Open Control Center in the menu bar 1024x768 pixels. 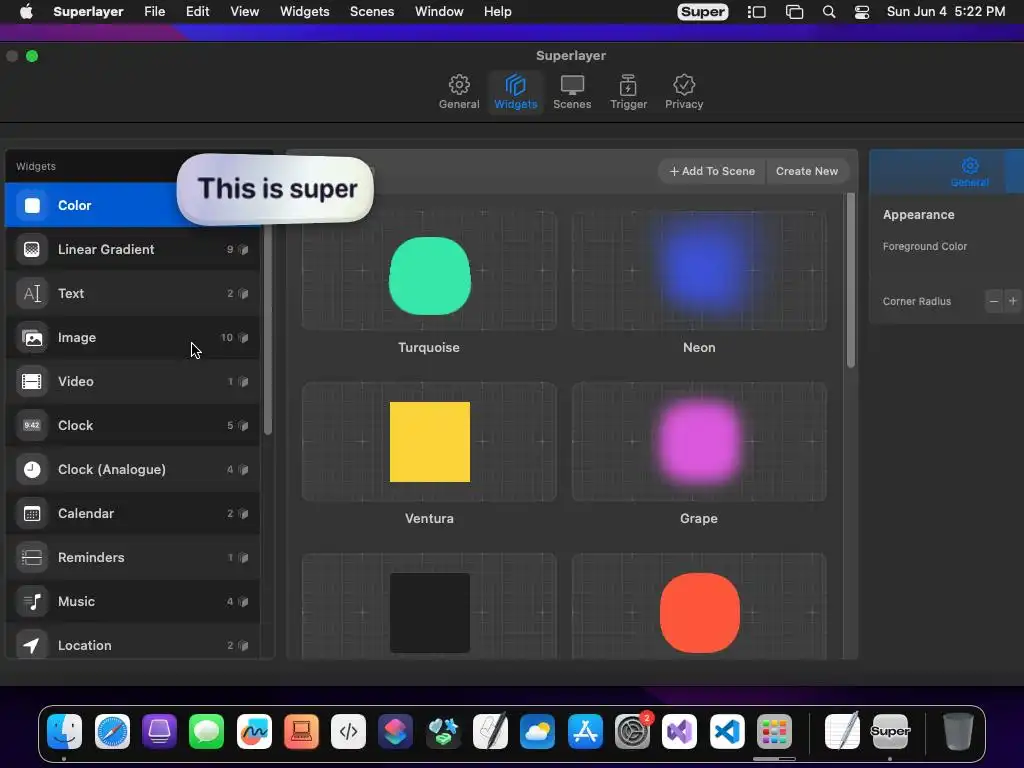tap(862, 12)
